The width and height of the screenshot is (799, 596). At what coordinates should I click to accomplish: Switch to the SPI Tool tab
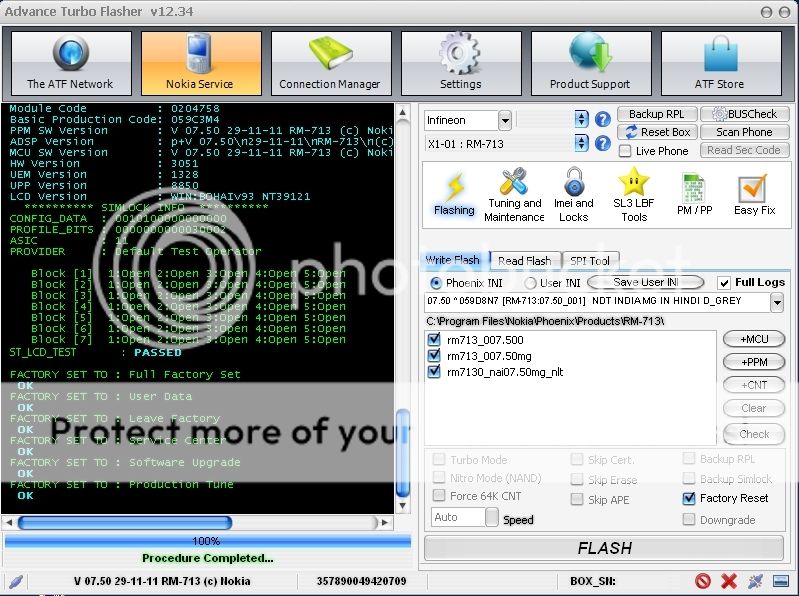(x=590, y=261)
